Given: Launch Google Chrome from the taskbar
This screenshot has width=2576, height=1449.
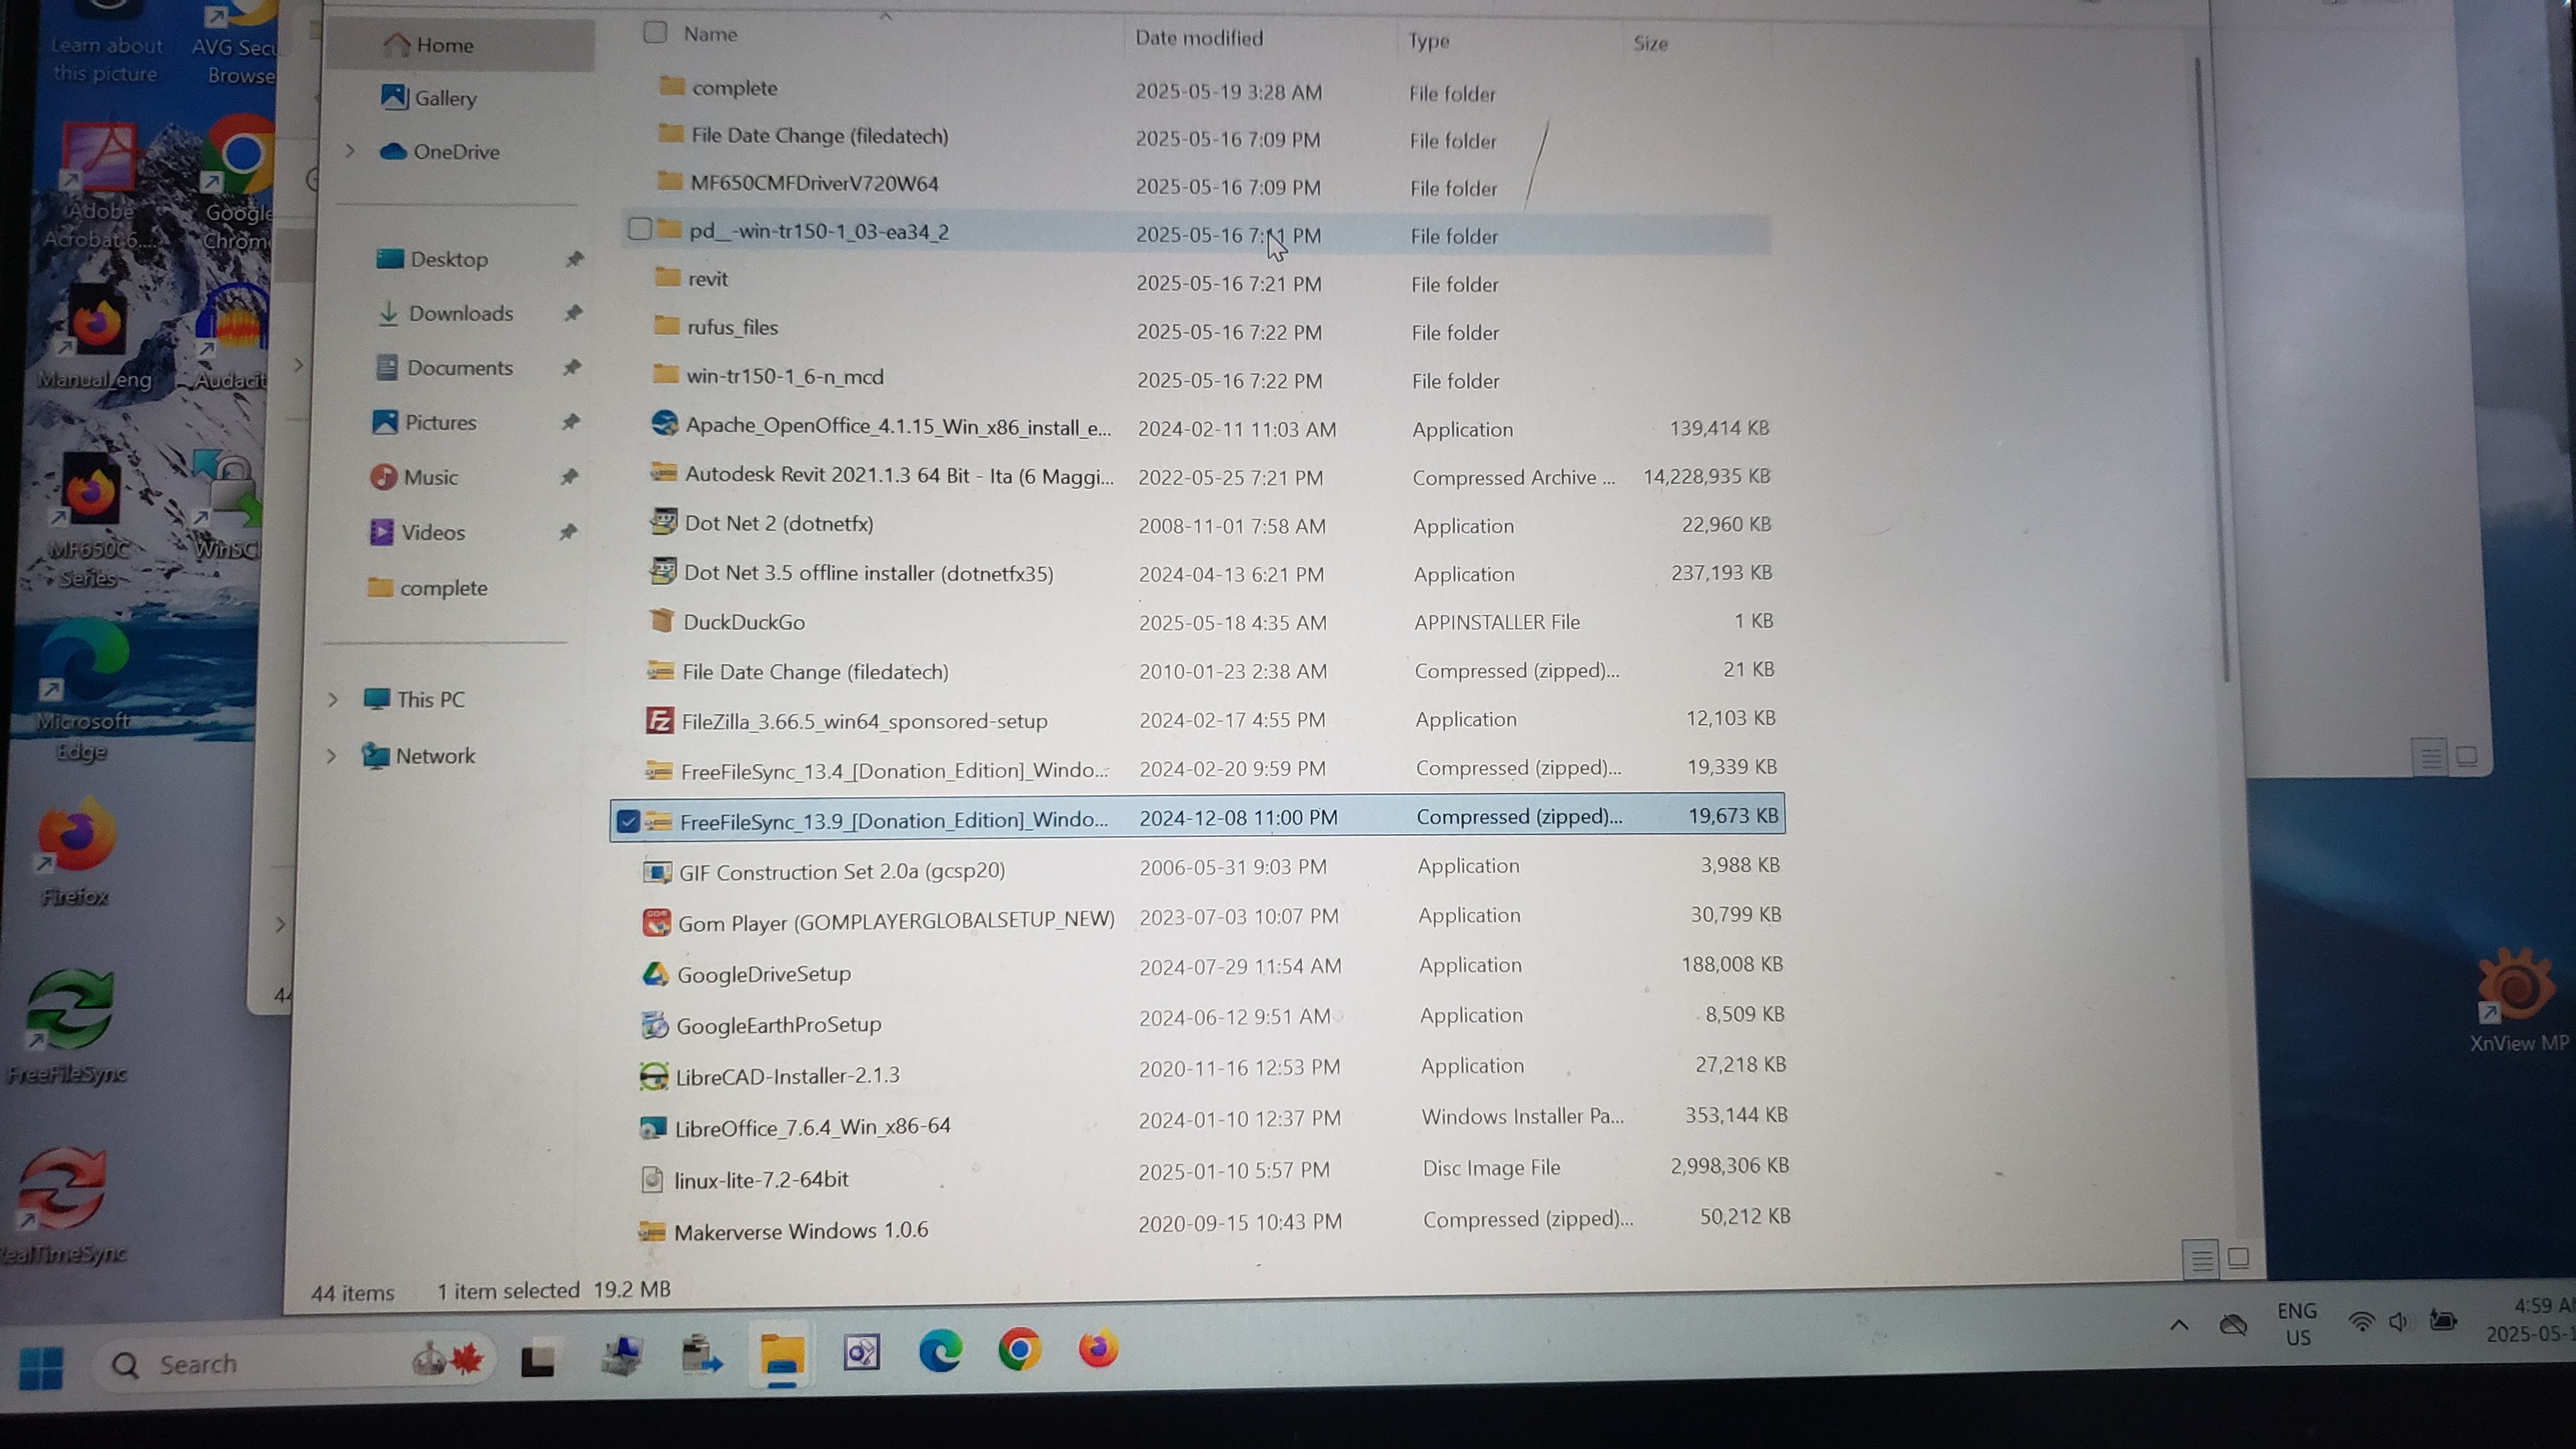Looking at the screenshot, I should (1019, 1350).
